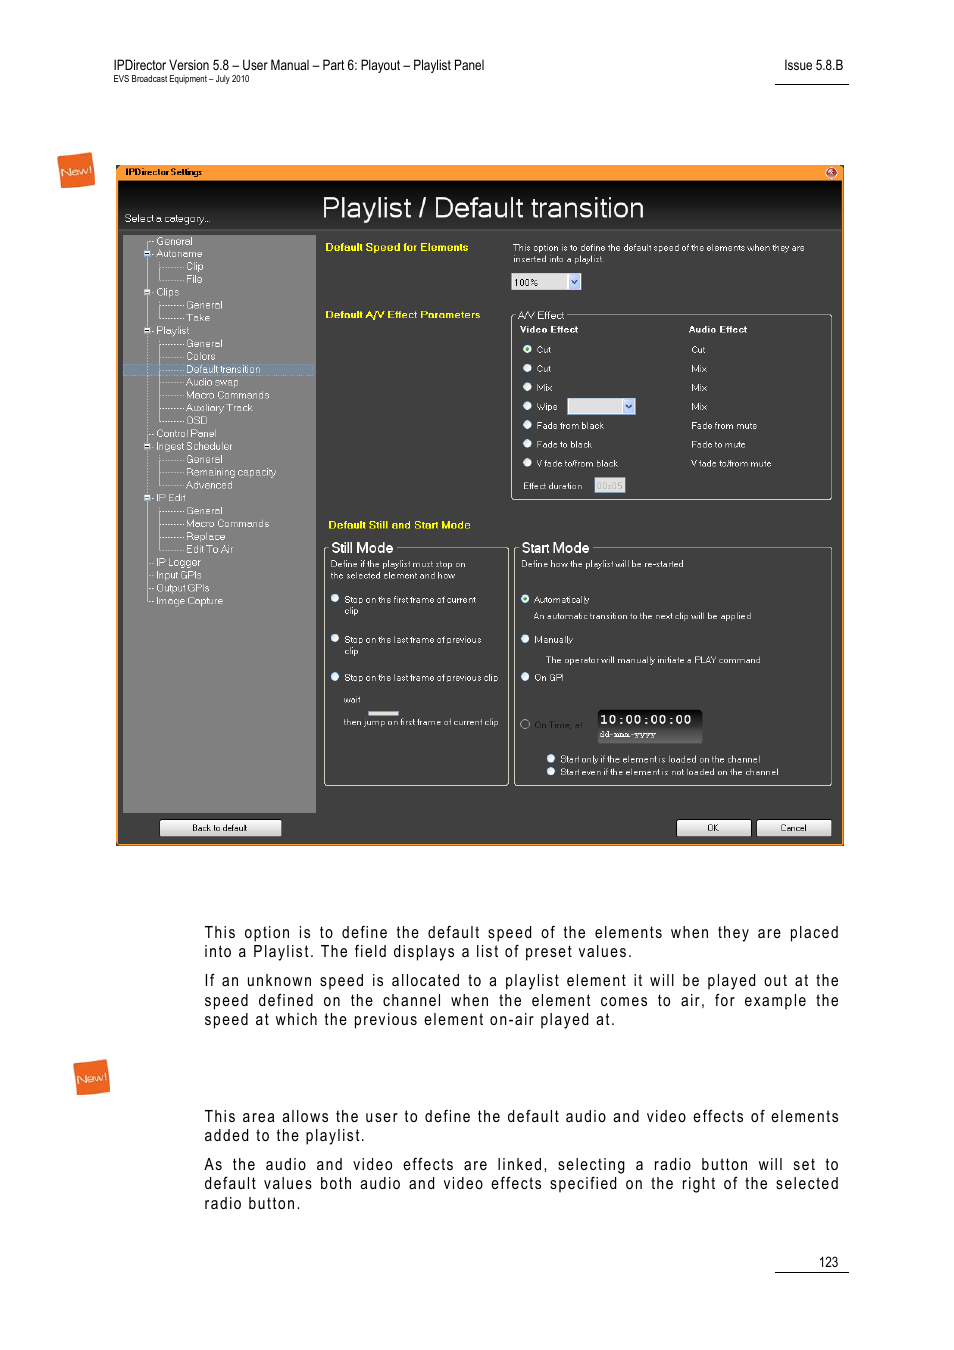Open Clips Take settings

coord(198,318)
